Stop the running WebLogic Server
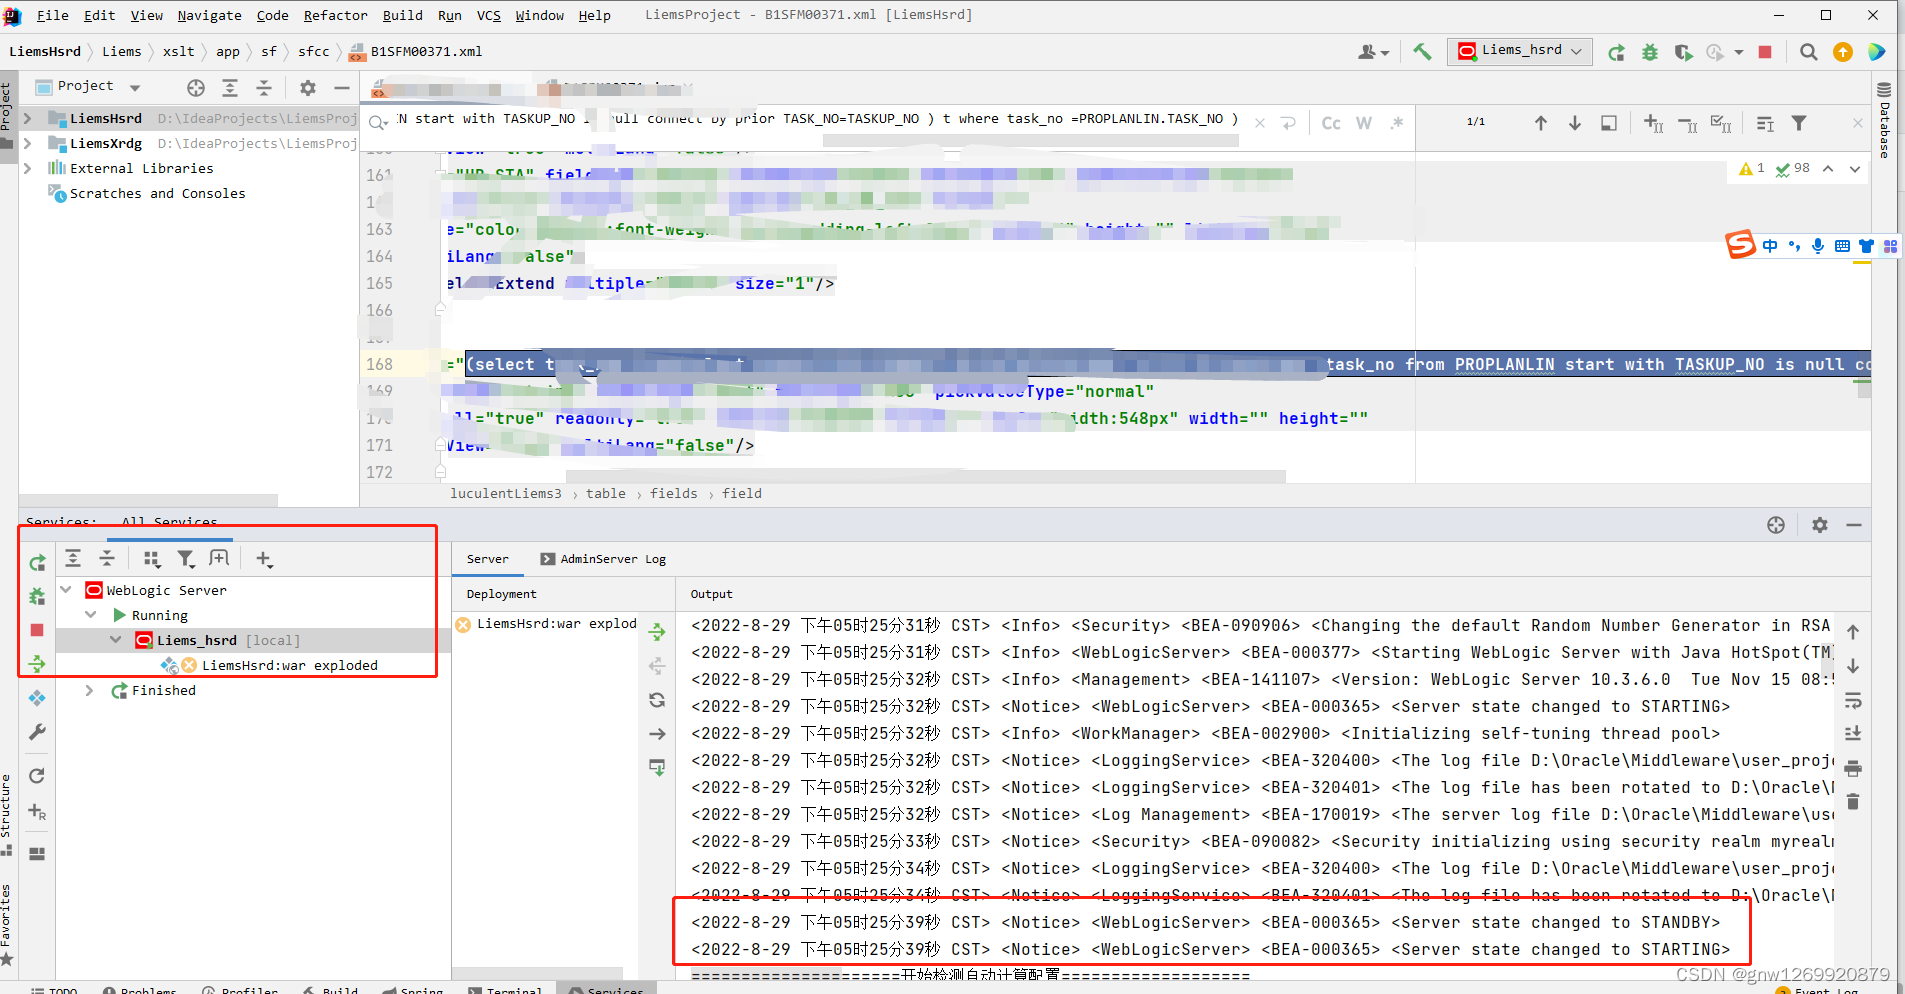Screen dimensions: 1905x994 point(37,630)
